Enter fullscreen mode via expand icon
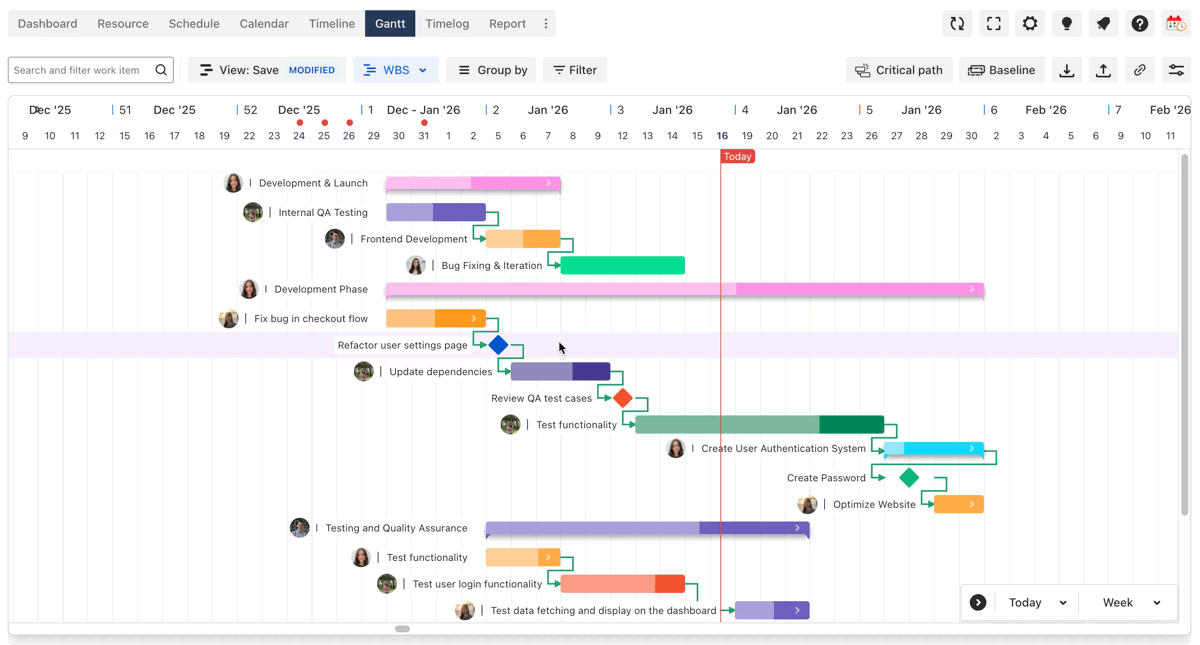 coord(994,24)
